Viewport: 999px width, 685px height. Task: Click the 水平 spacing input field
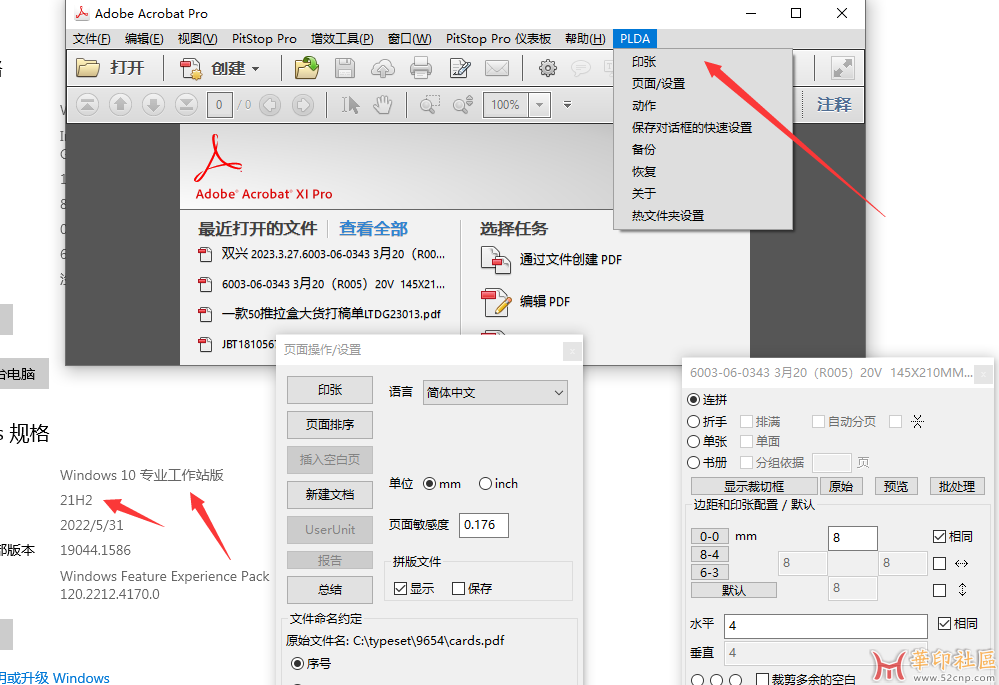tap(826, 626)
